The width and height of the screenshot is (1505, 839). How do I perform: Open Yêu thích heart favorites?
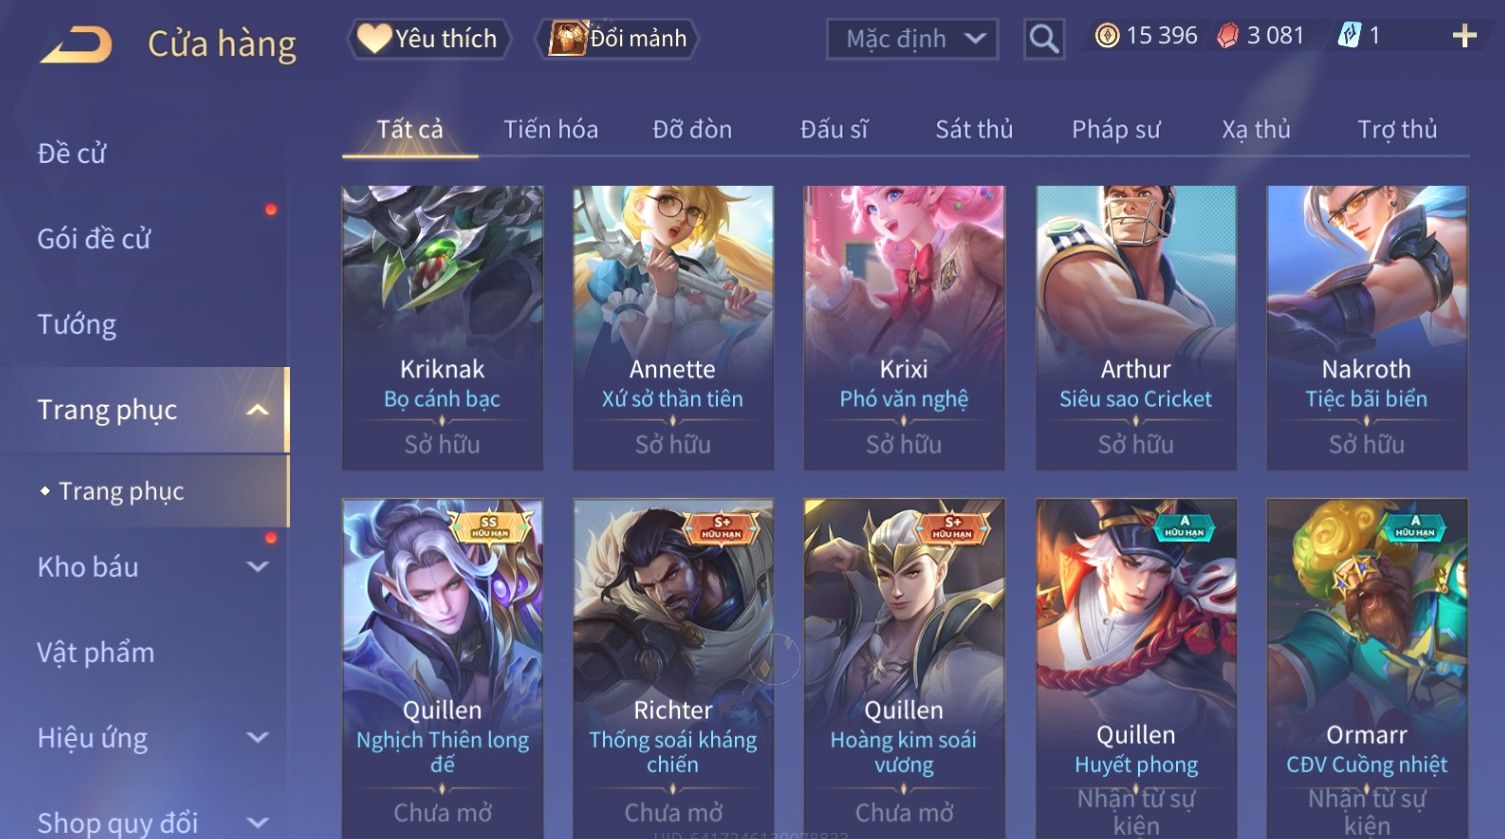(429, 39)
